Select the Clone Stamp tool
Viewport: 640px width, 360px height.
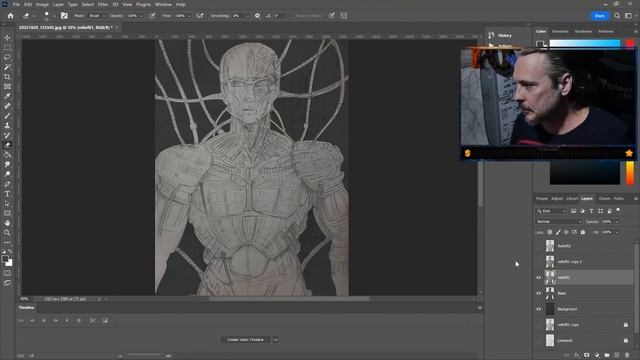click(x=7, y=126)
